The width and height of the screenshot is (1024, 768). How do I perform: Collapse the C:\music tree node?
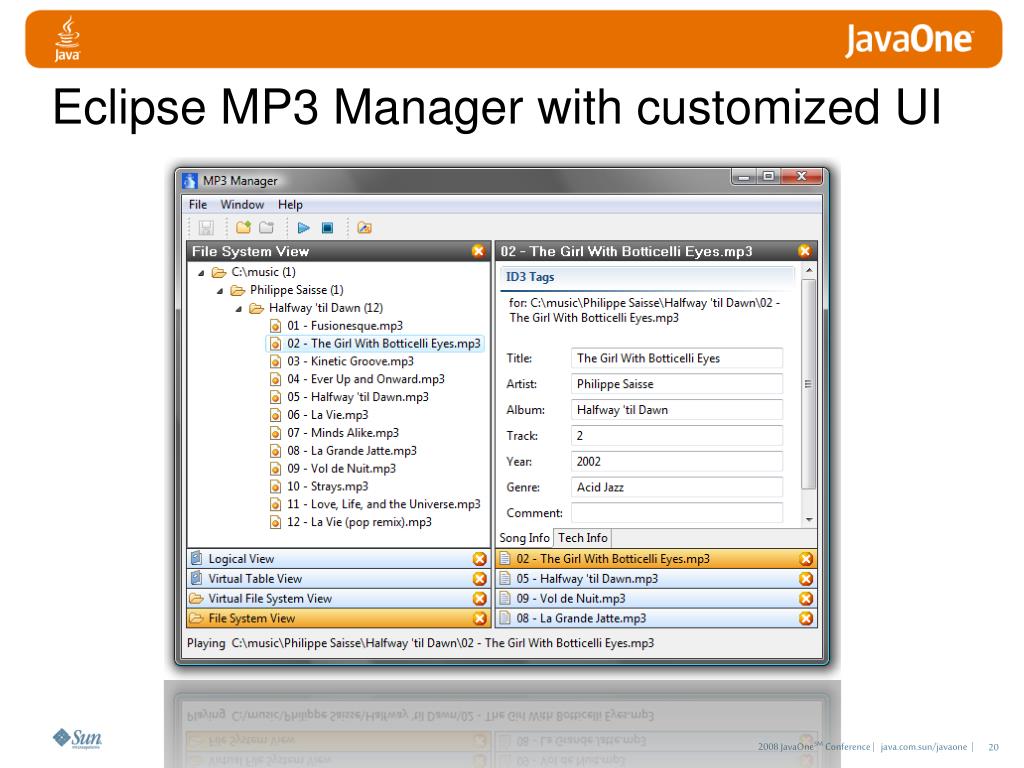[x=201, y=273]
